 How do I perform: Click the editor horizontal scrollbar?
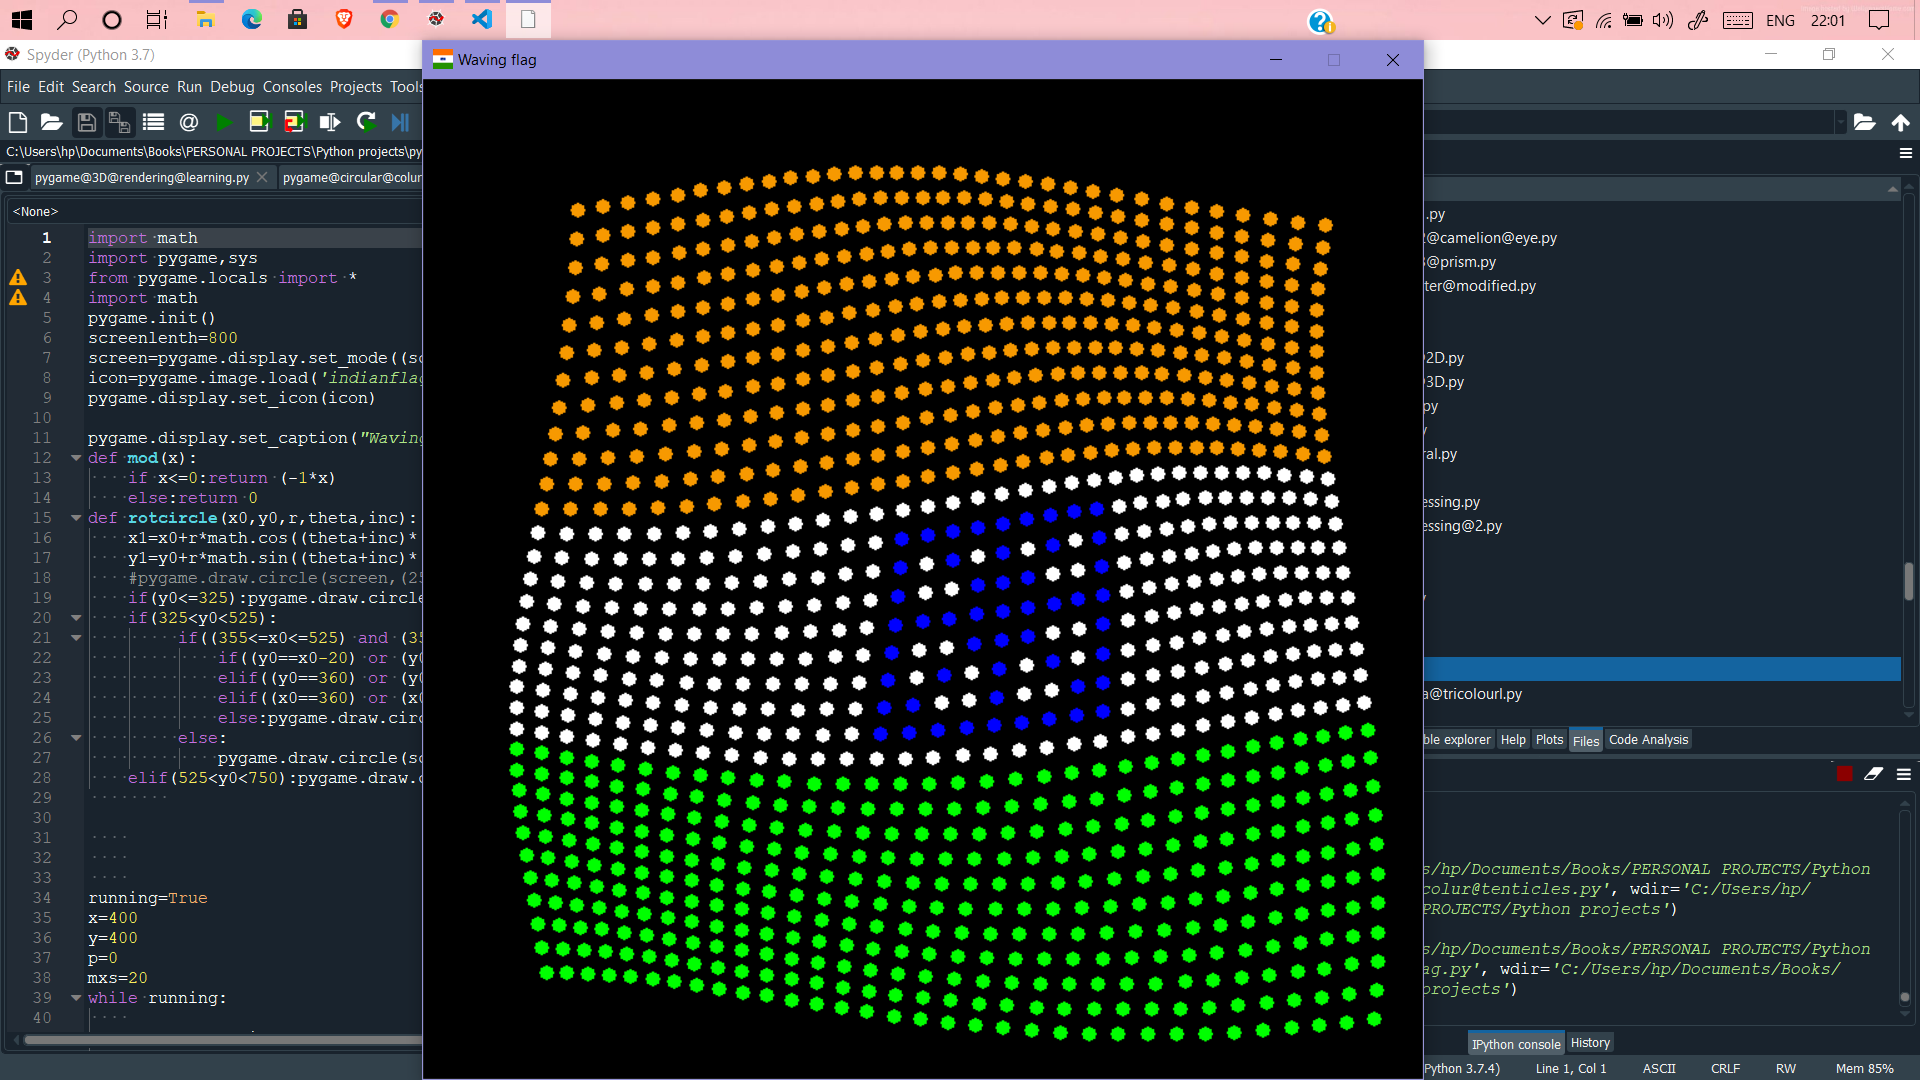pos(222,1040)
